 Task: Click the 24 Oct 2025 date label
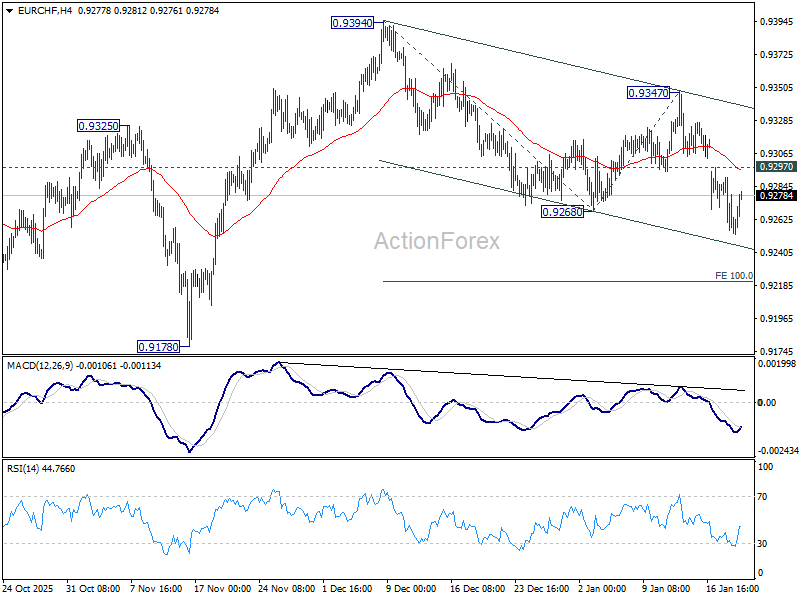[28, 588]
